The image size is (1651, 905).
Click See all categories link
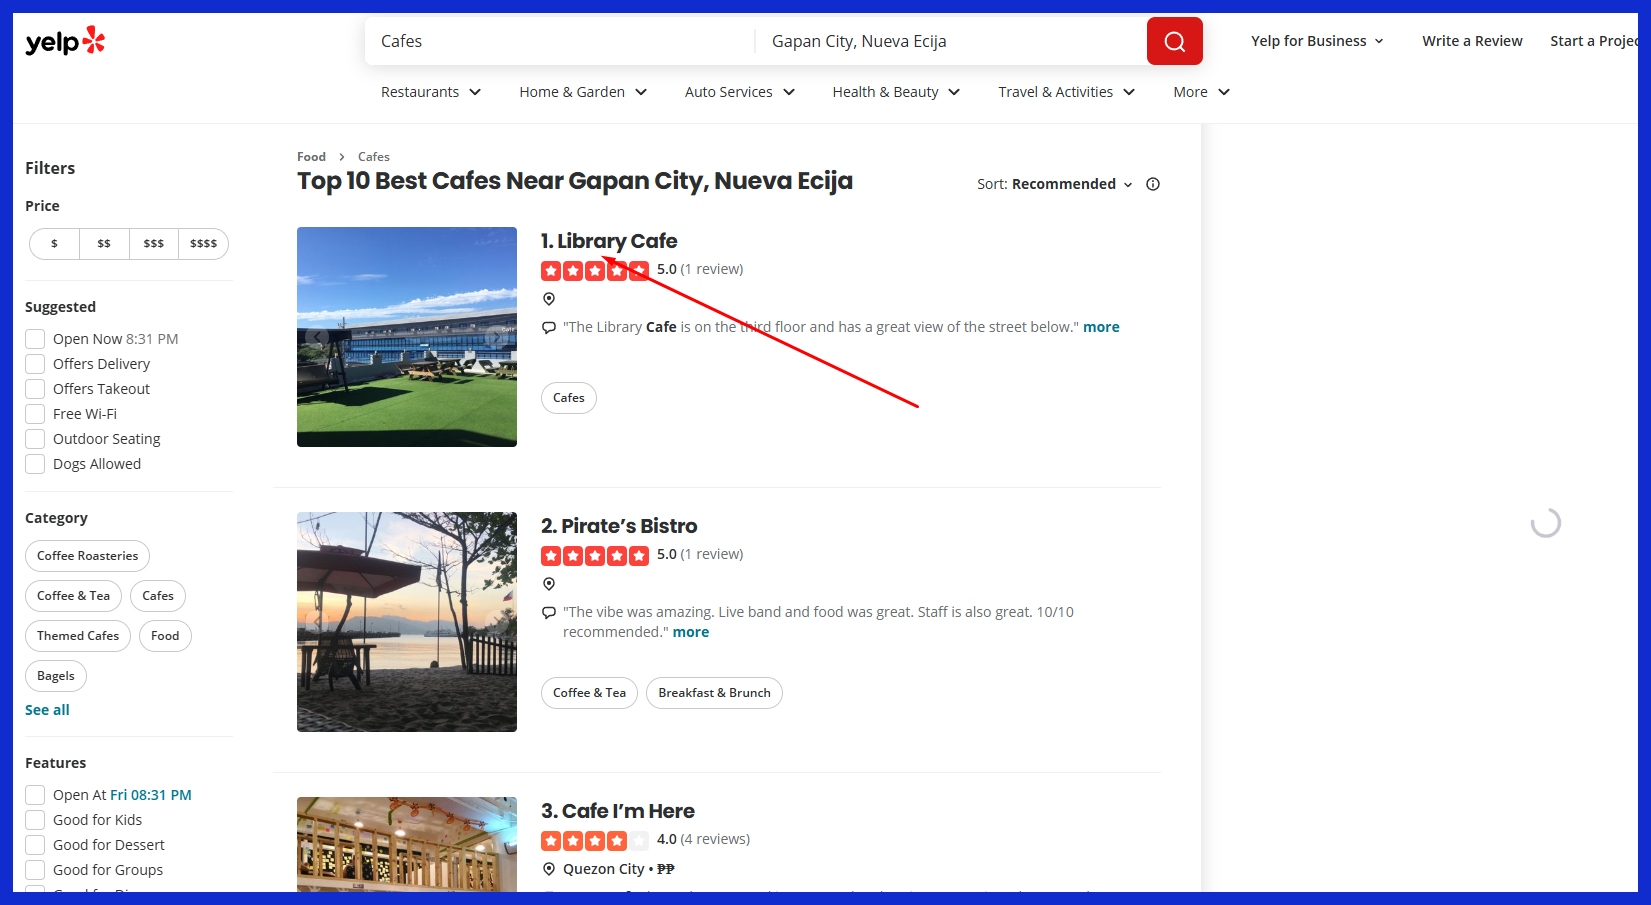(x=47, y=710)
